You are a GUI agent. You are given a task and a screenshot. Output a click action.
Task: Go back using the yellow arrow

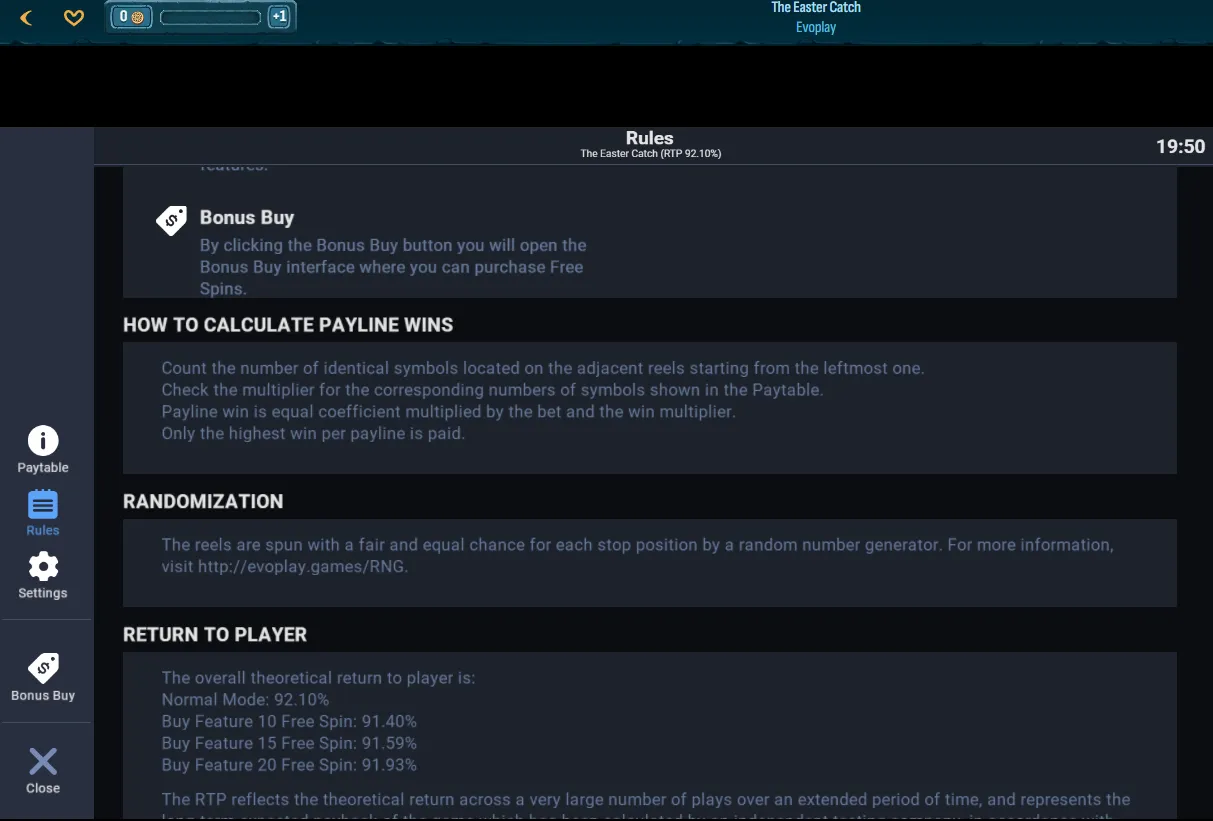point(27,17)
